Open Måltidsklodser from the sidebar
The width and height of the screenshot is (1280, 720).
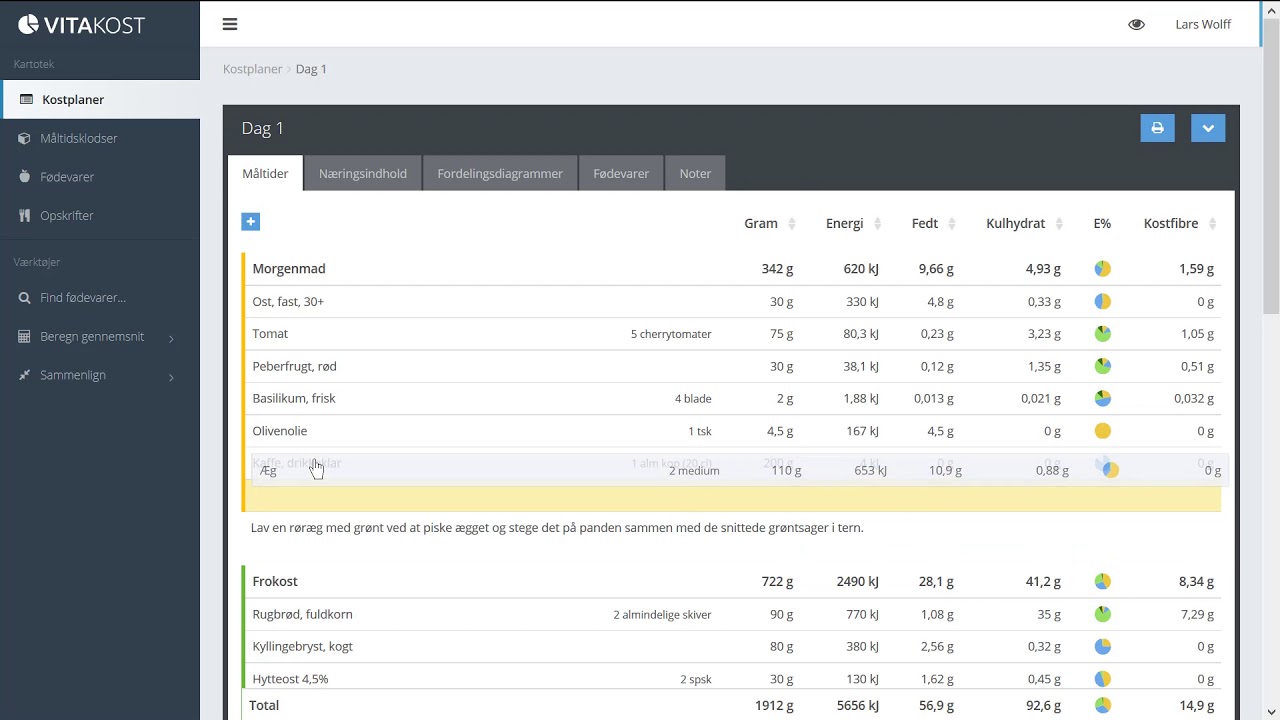point(79,138)
